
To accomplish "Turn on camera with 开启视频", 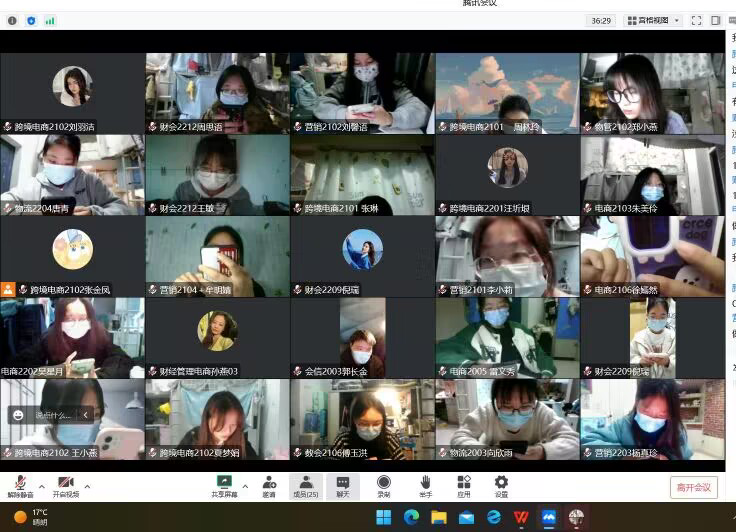I will [64, 485].
